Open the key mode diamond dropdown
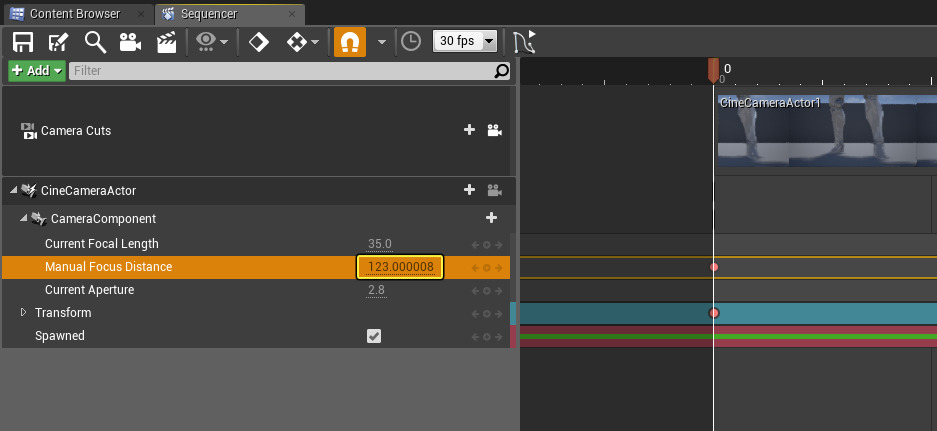The width and height of the screenshot is (937, 431). pos(302,42)
